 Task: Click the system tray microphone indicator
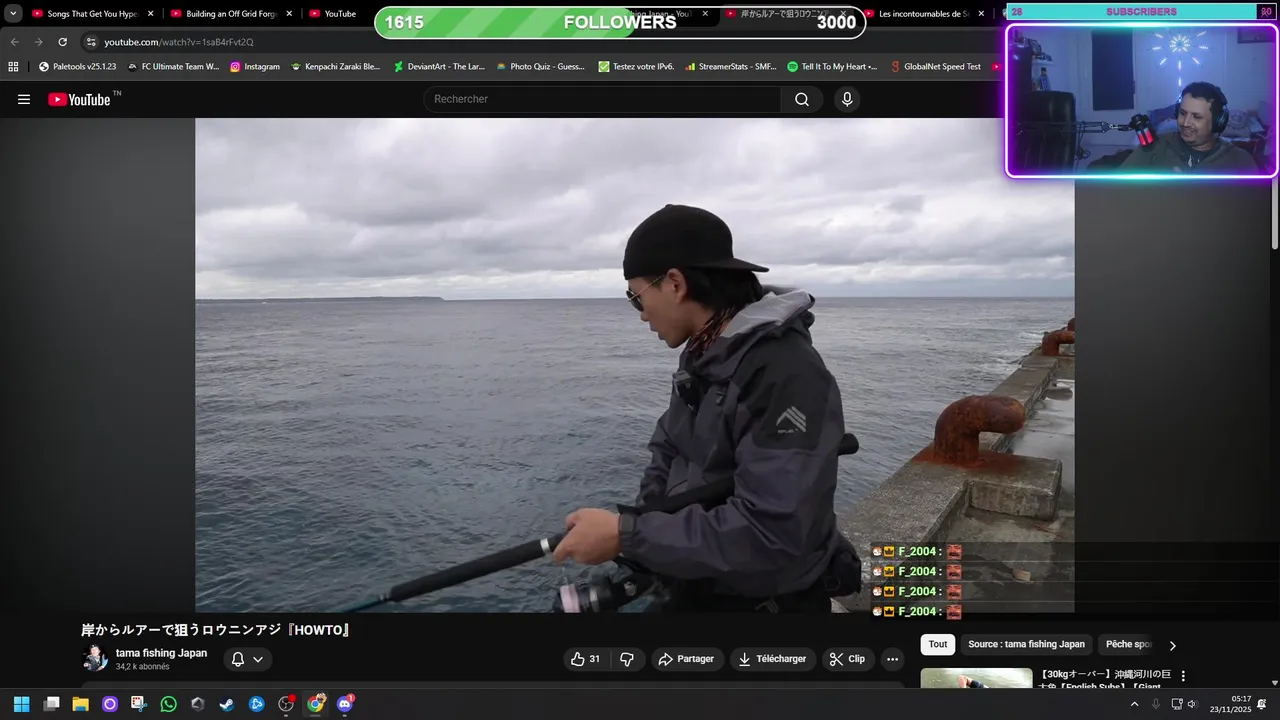(1156, 704)
